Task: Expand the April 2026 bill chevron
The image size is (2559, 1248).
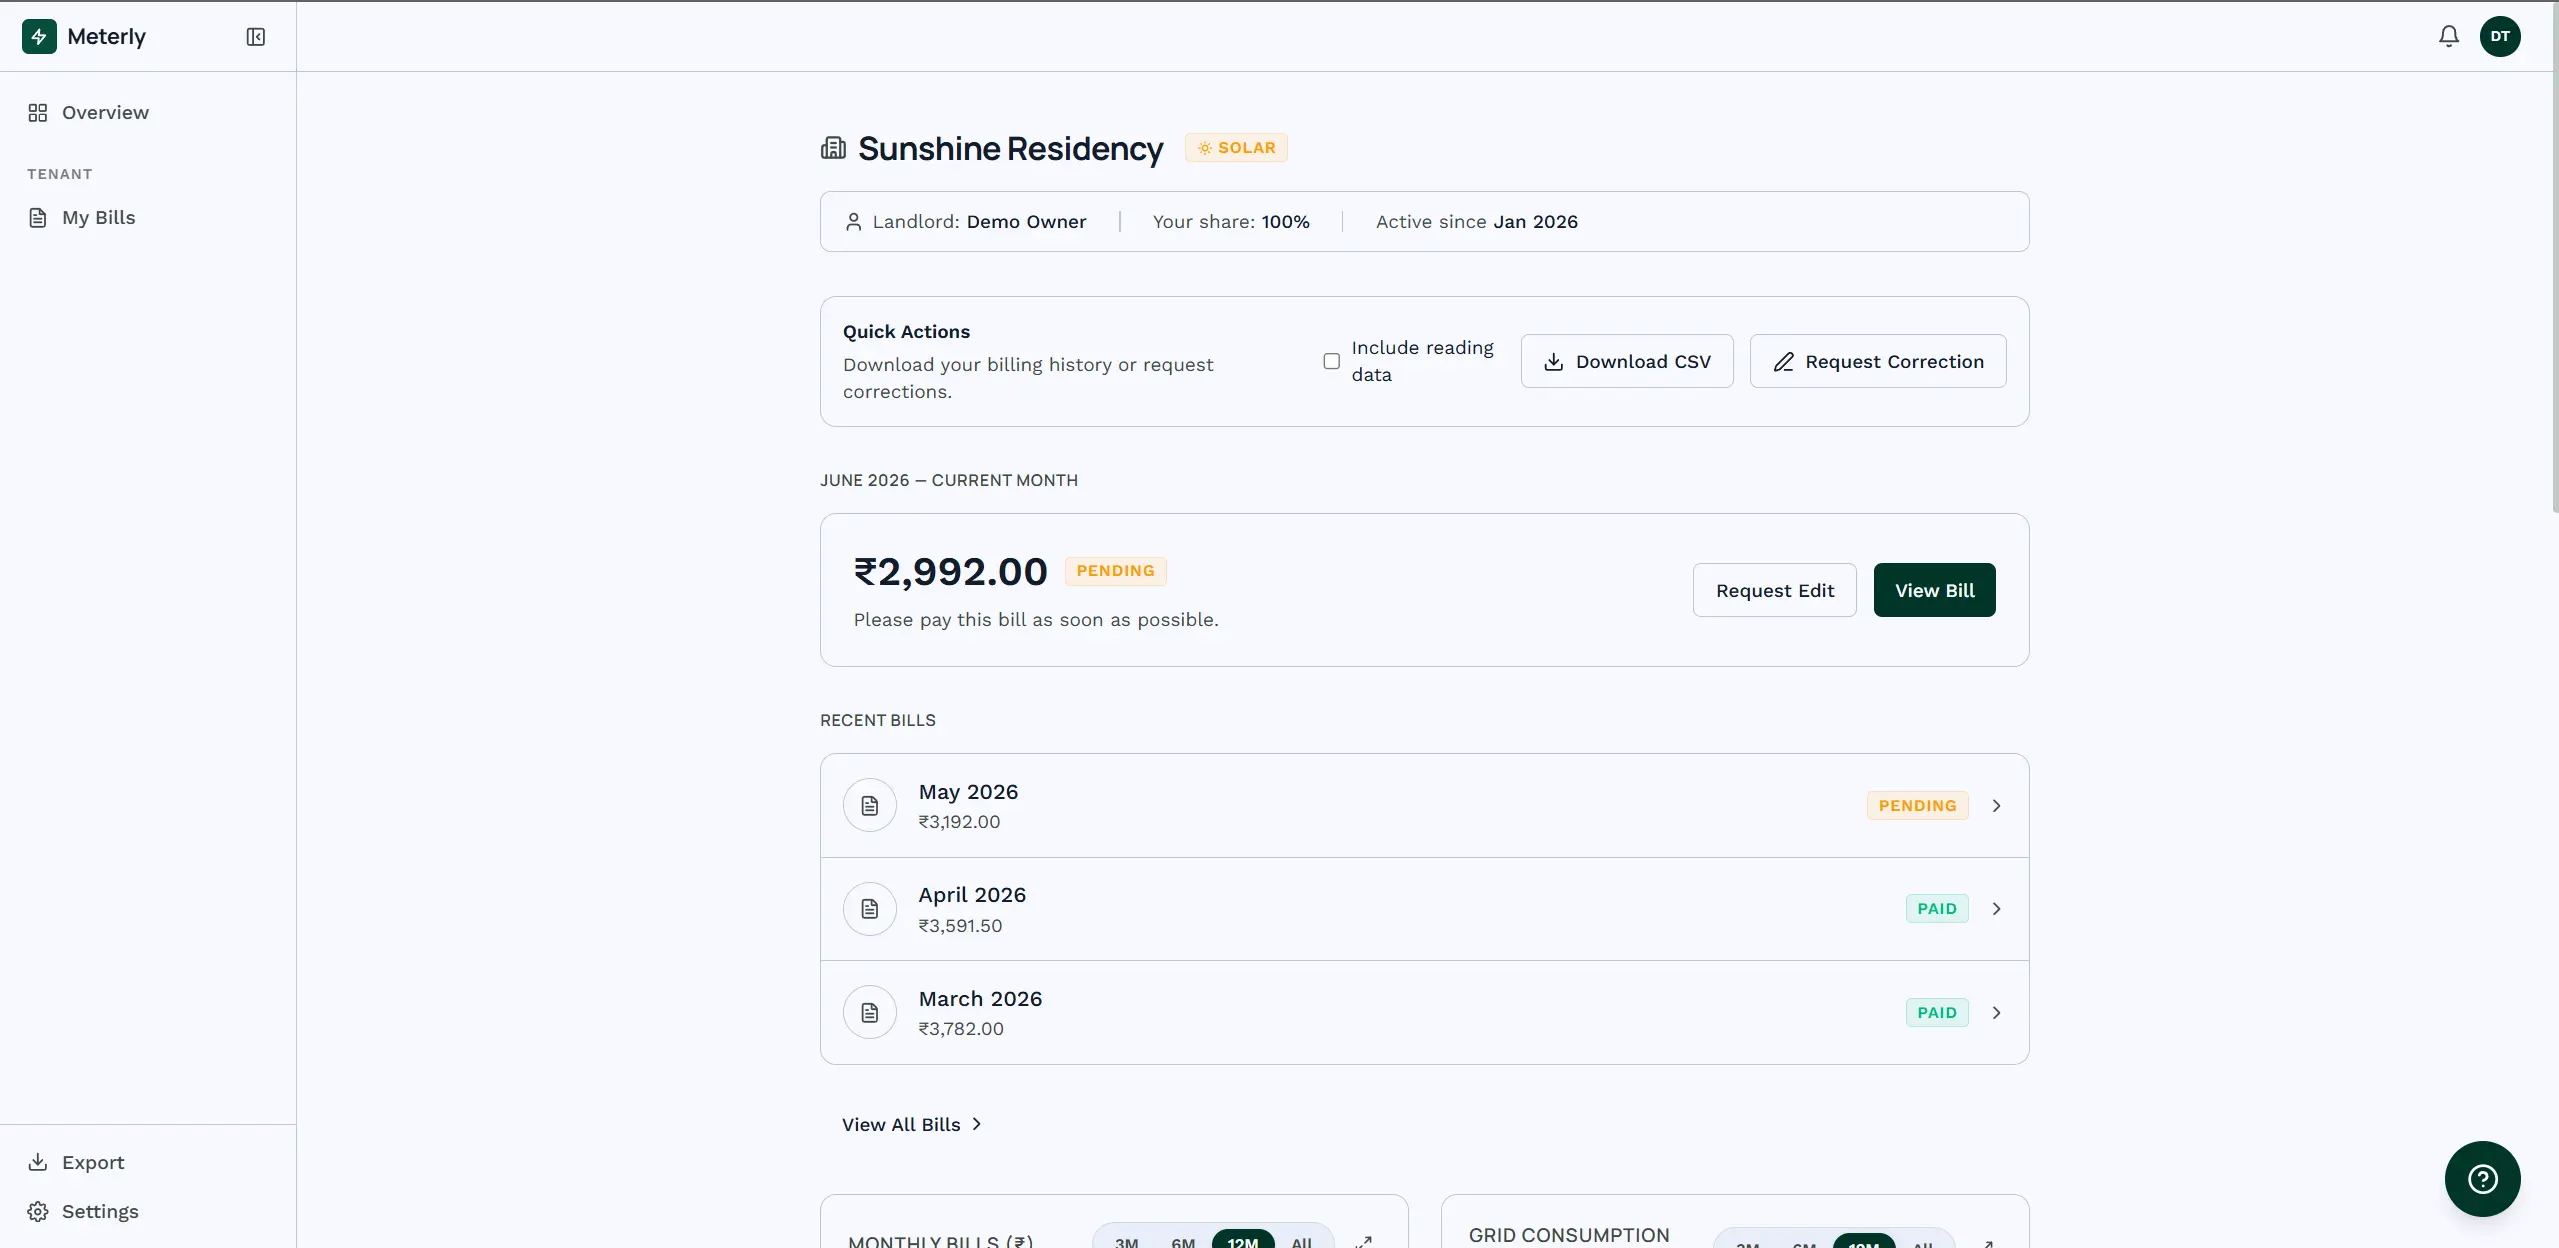Action: tap(1996, 909)
